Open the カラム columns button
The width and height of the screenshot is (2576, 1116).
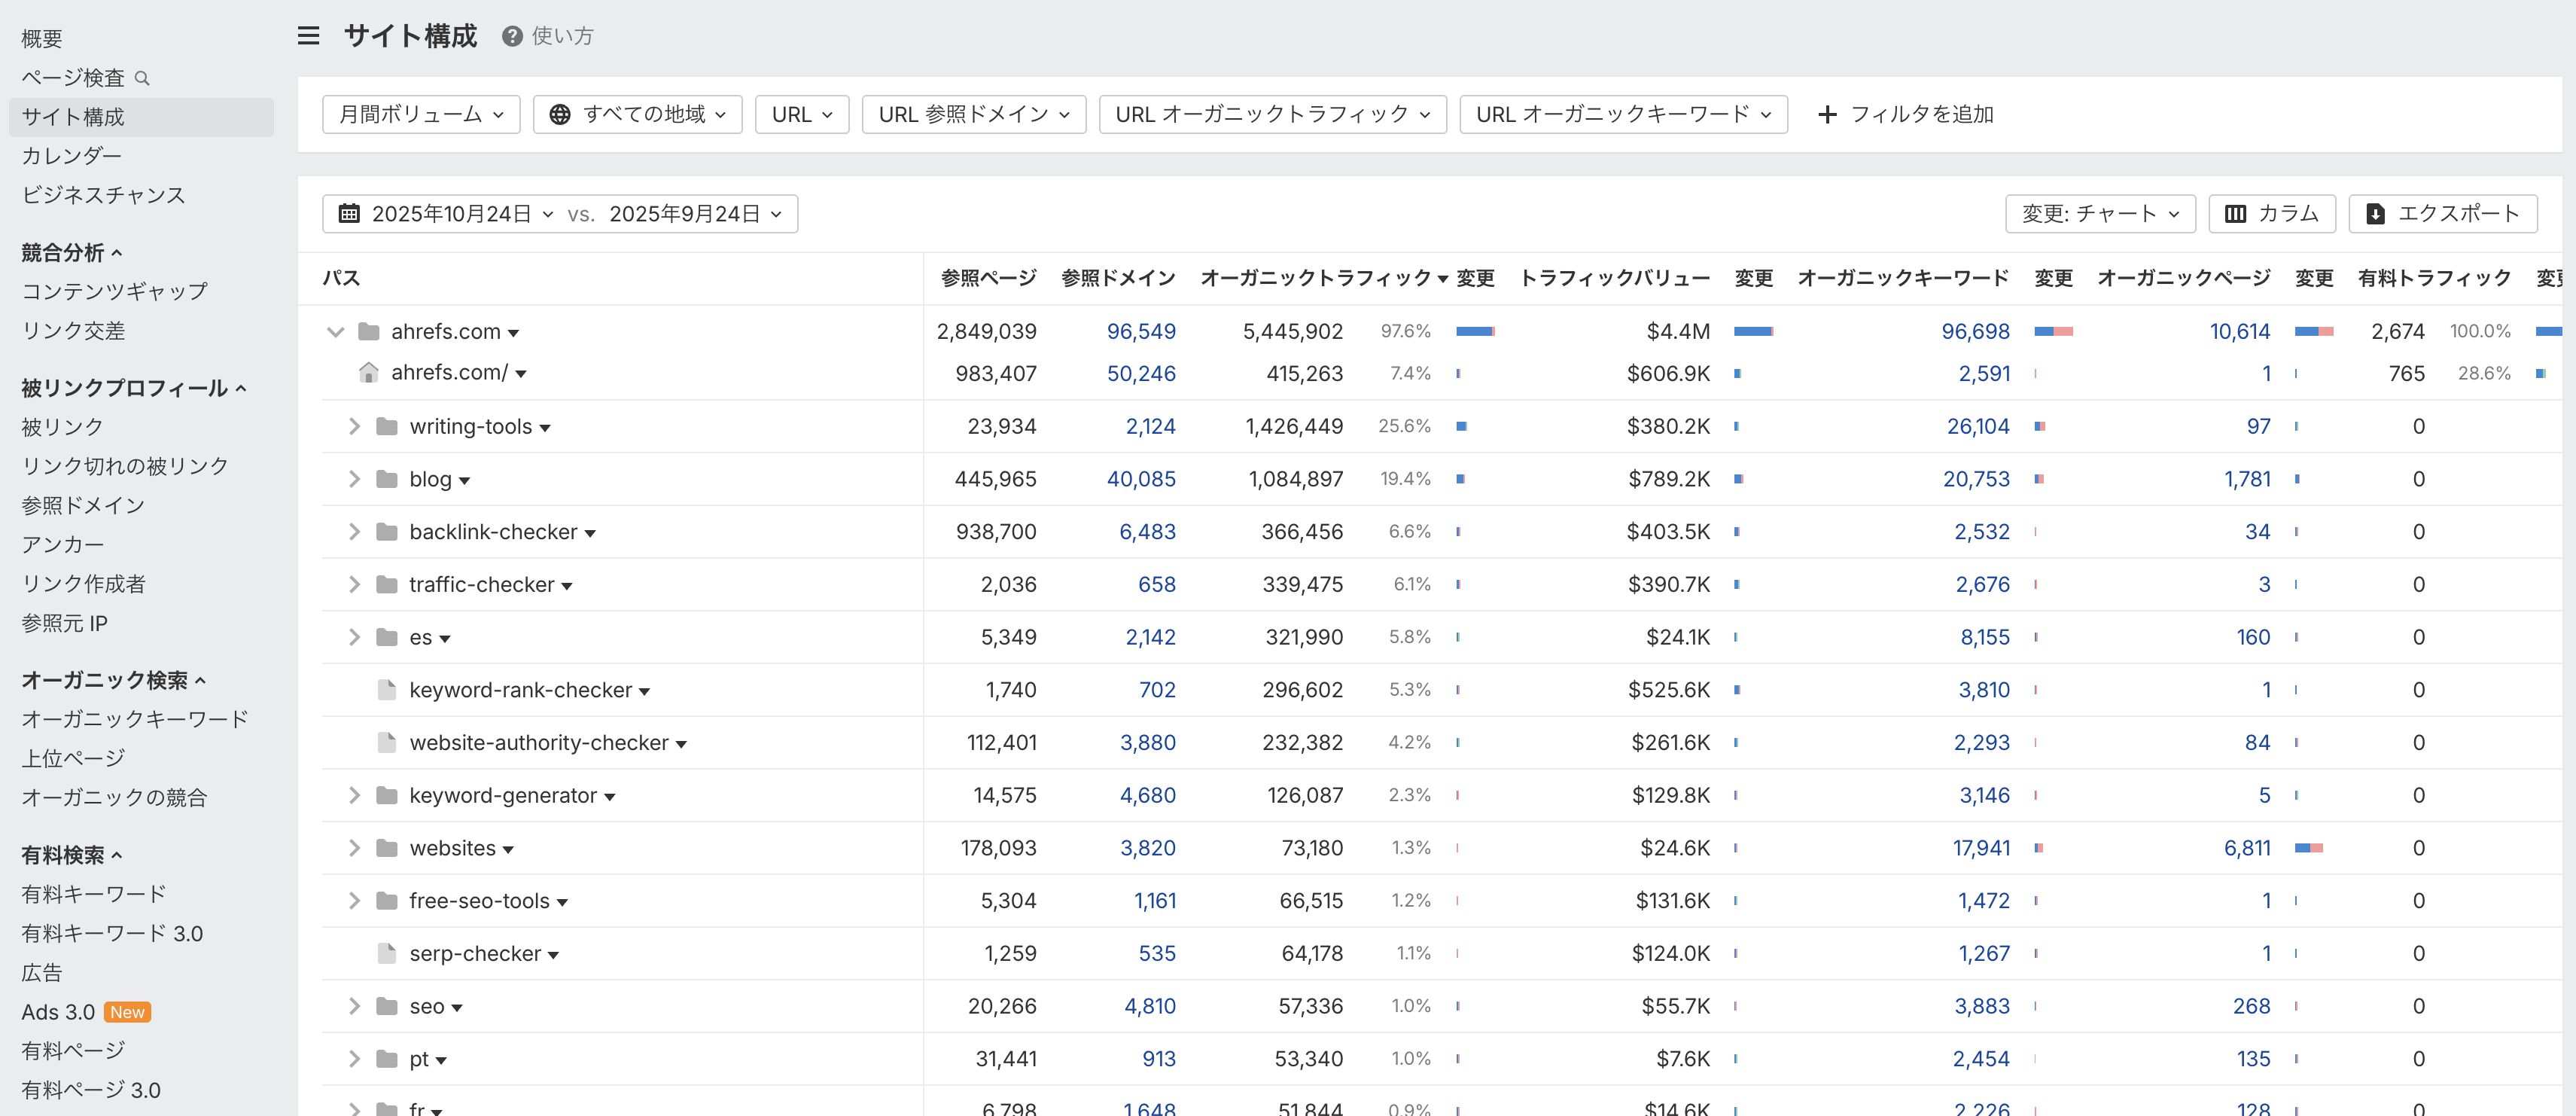(x=2271, y=214)
